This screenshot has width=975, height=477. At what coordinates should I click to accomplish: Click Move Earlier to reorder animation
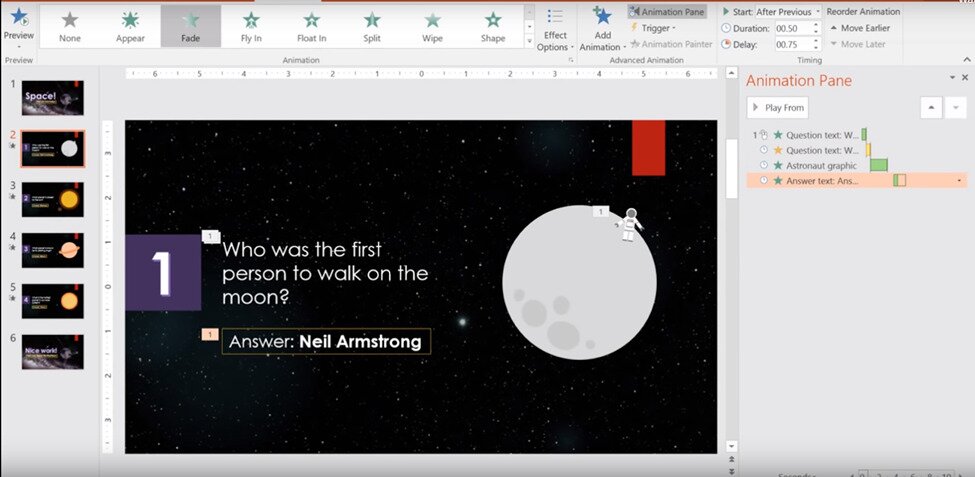(859, 28)
